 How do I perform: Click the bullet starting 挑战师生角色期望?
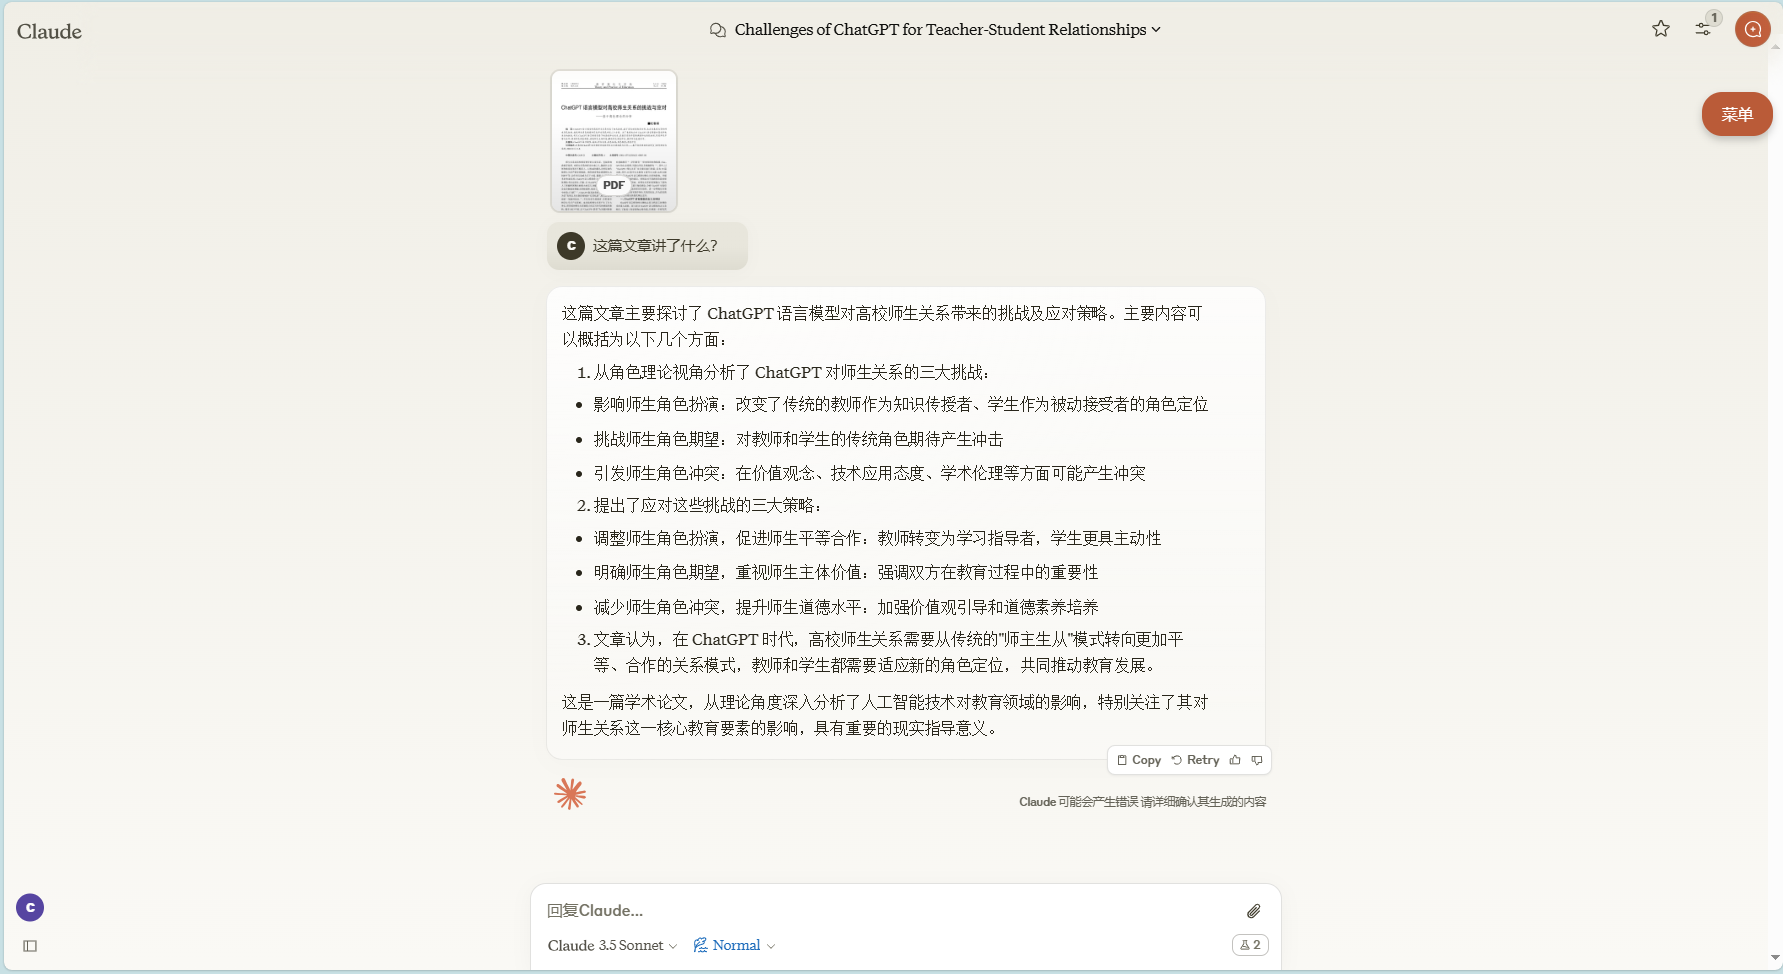798,440
